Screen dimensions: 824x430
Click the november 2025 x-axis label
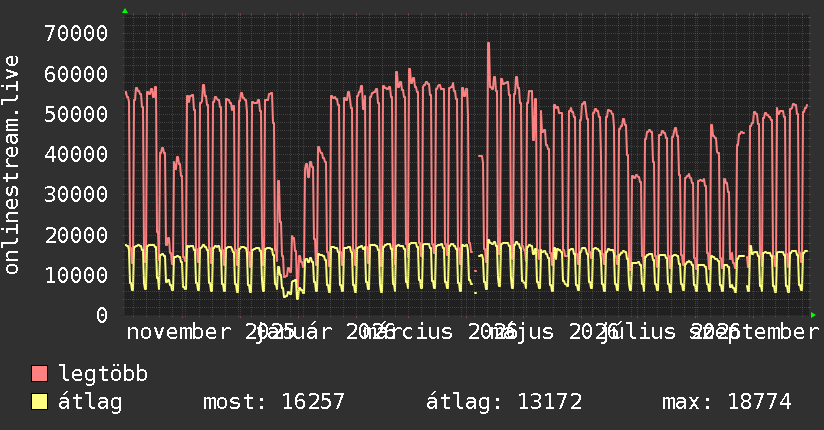tap(210, 332)
